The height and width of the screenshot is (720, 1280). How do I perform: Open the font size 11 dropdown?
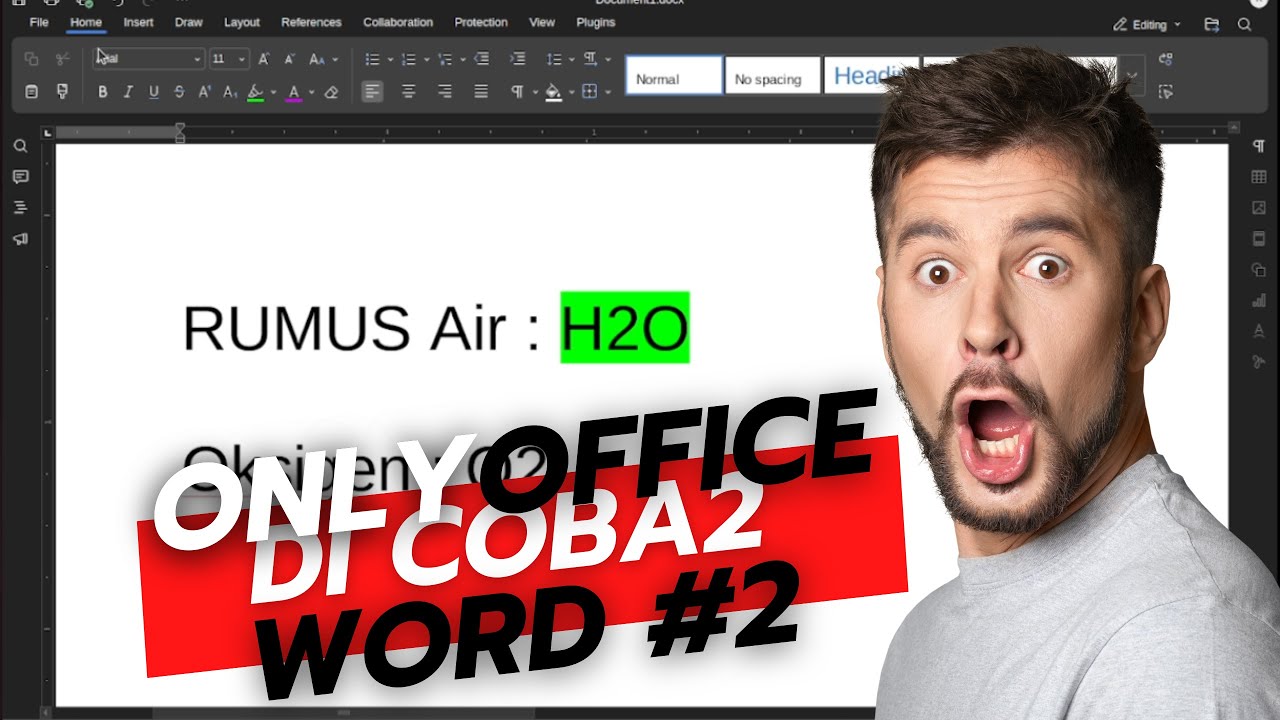pos(241,59)
